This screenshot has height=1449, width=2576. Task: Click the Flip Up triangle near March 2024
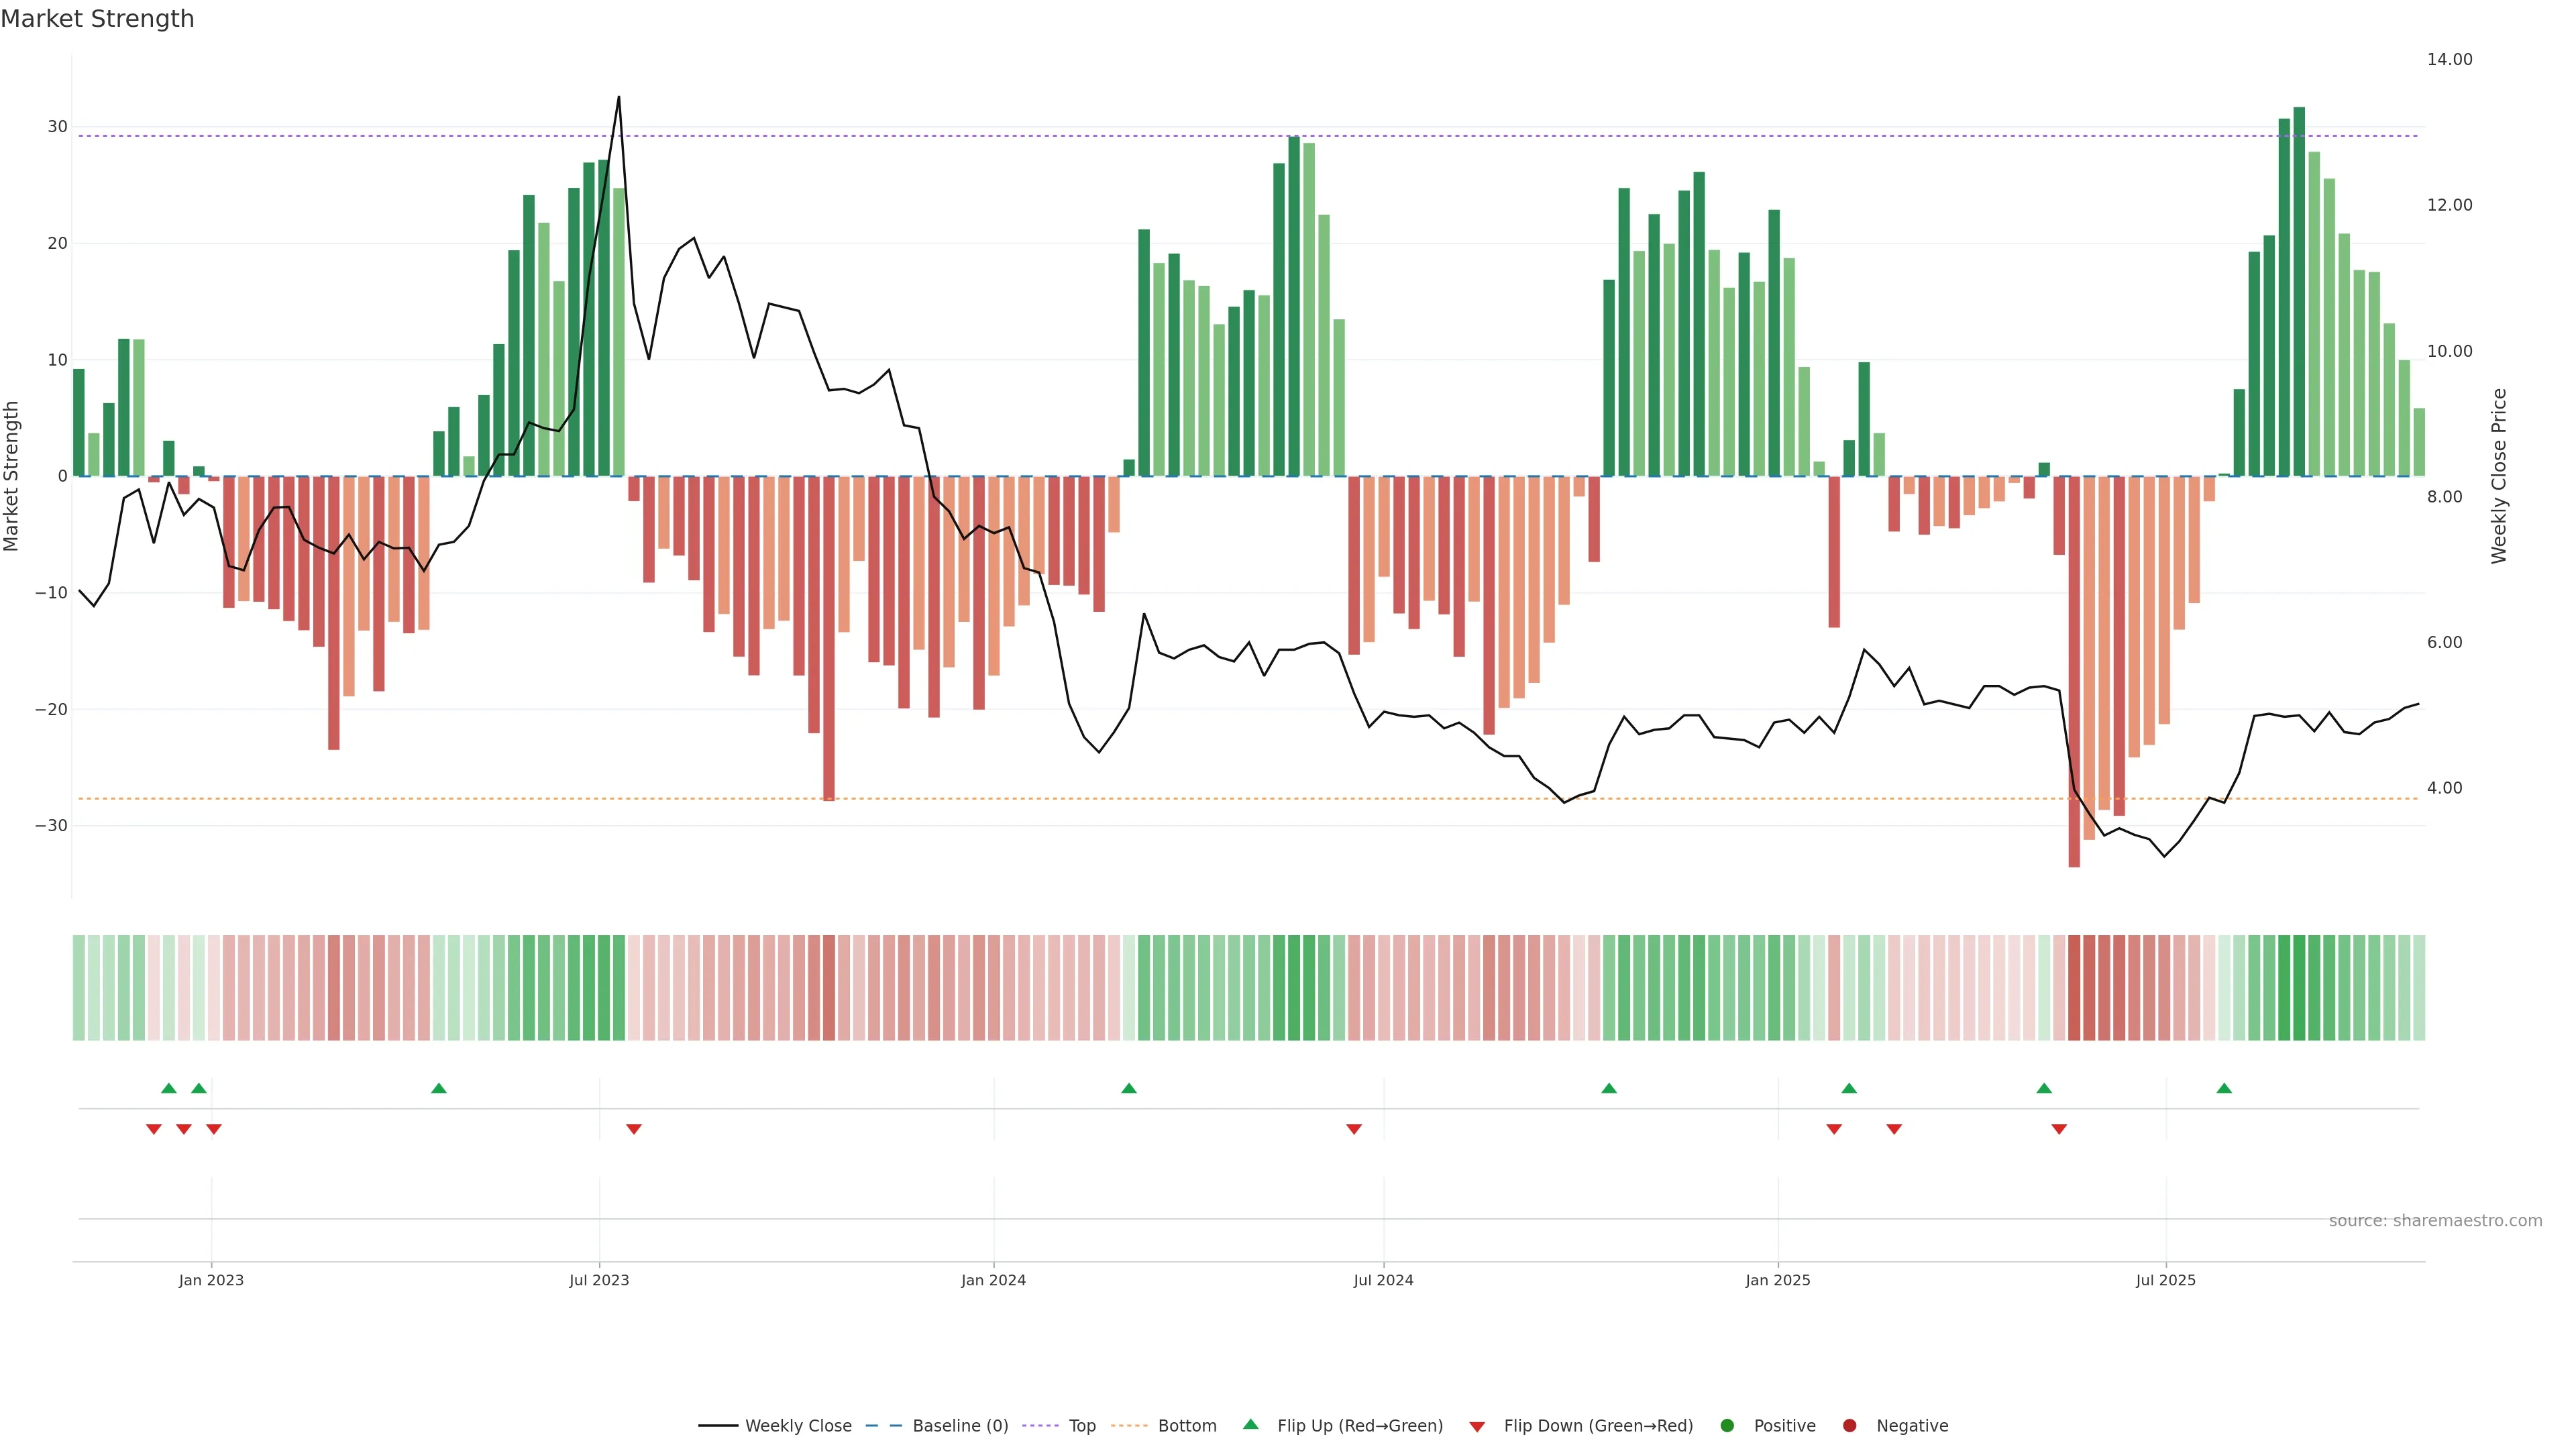pos(1129,1088)
